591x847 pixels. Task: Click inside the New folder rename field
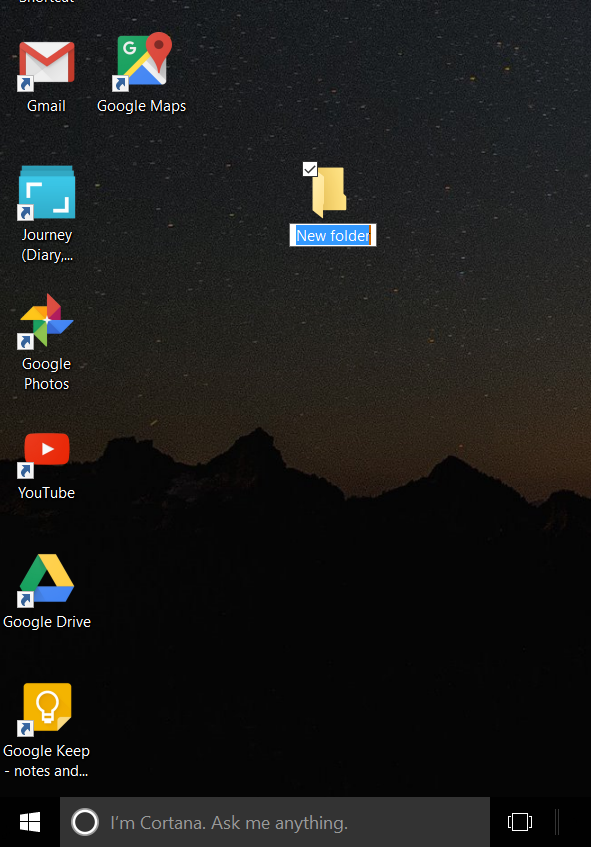(333, 235)
